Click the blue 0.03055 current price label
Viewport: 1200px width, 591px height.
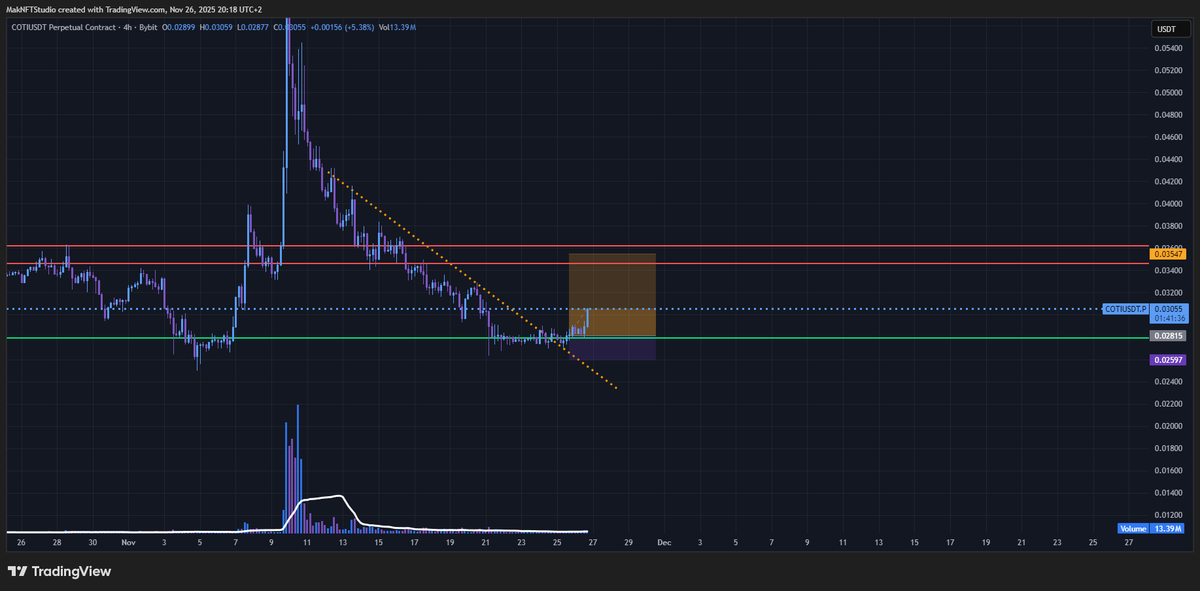point(1168,309)
